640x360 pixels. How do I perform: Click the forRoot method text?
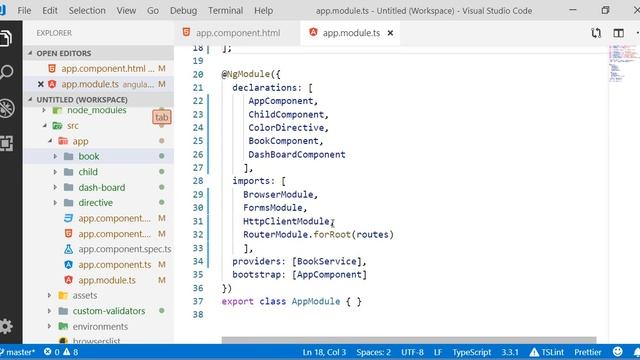tap(332, 235)
